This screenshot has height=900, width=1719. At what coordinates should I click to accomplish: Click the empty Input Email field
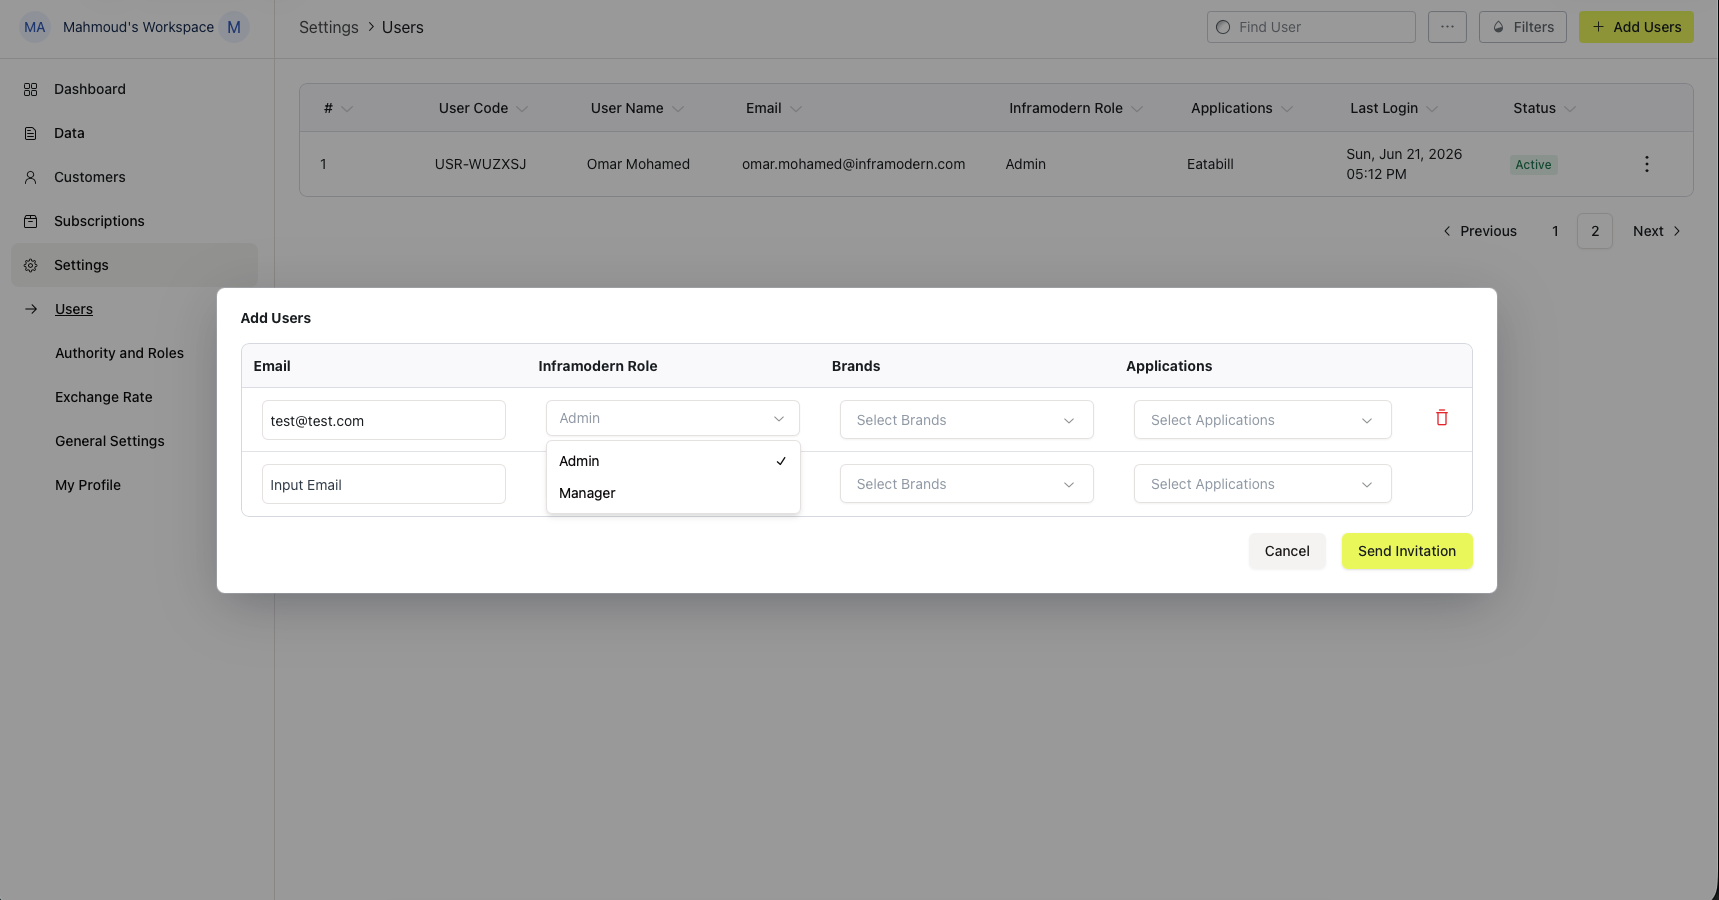click(x=384, y=484)
